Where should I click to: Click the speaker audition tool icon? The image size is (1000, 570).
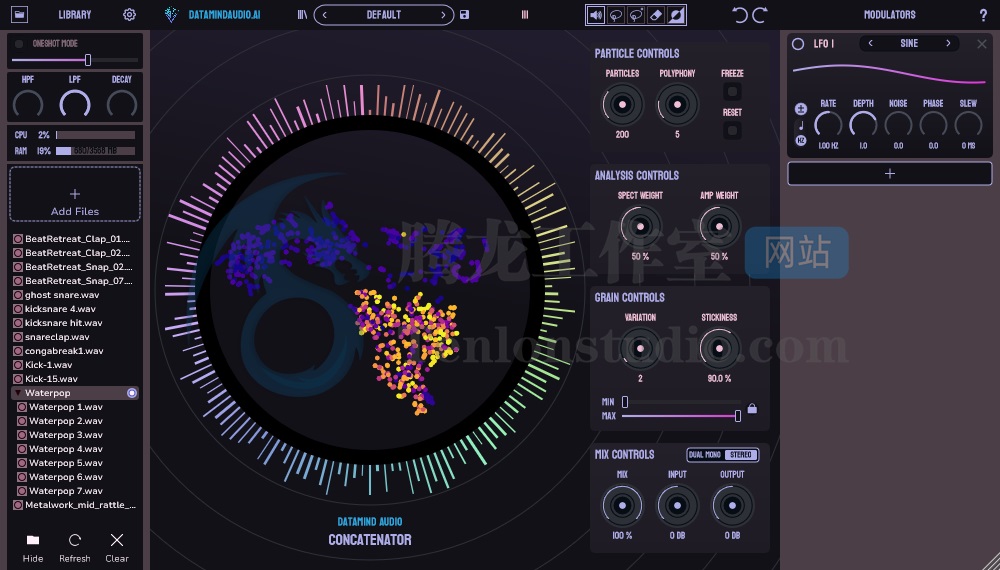click(596, 15)
